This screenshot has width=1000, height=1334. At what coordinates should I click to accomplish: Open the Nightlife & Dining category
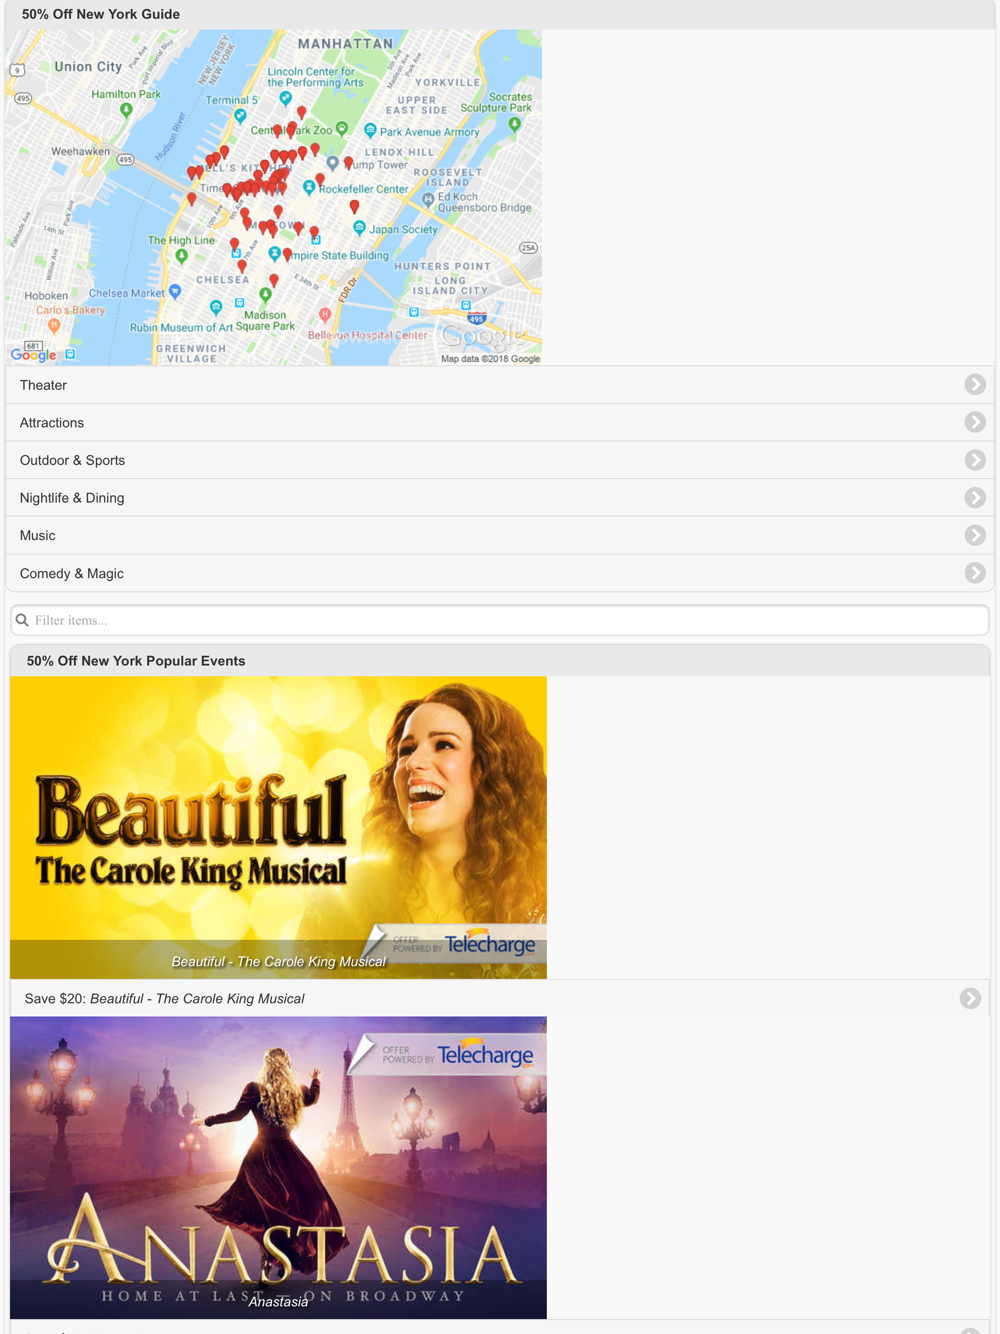500,498
